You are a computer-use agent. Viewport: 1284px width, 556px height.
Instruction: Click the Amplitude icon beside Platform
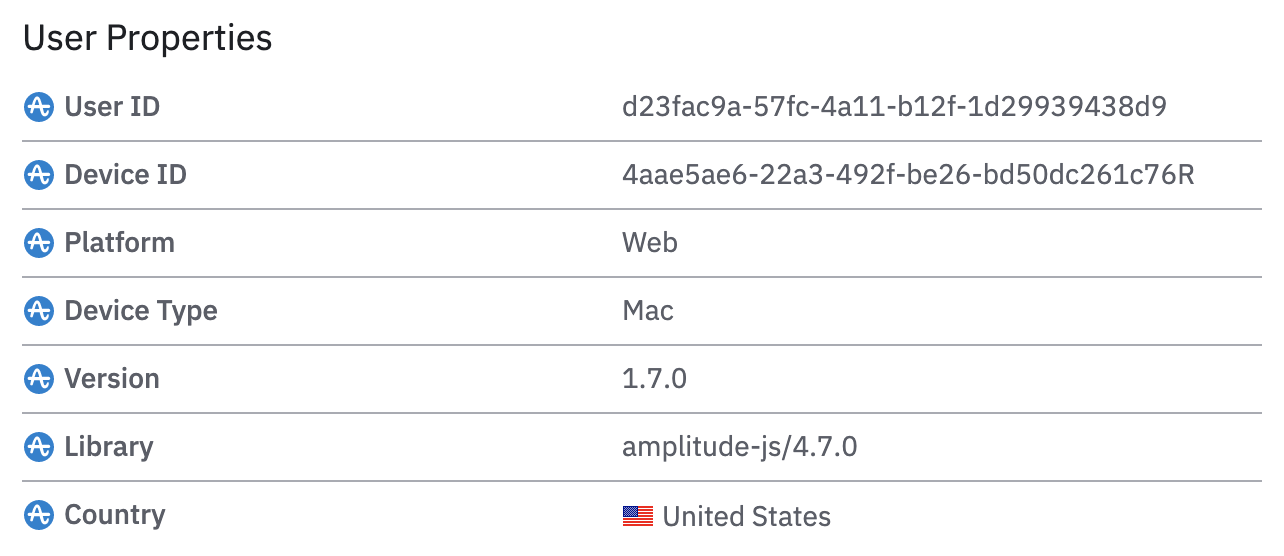(x=38, y=243)
